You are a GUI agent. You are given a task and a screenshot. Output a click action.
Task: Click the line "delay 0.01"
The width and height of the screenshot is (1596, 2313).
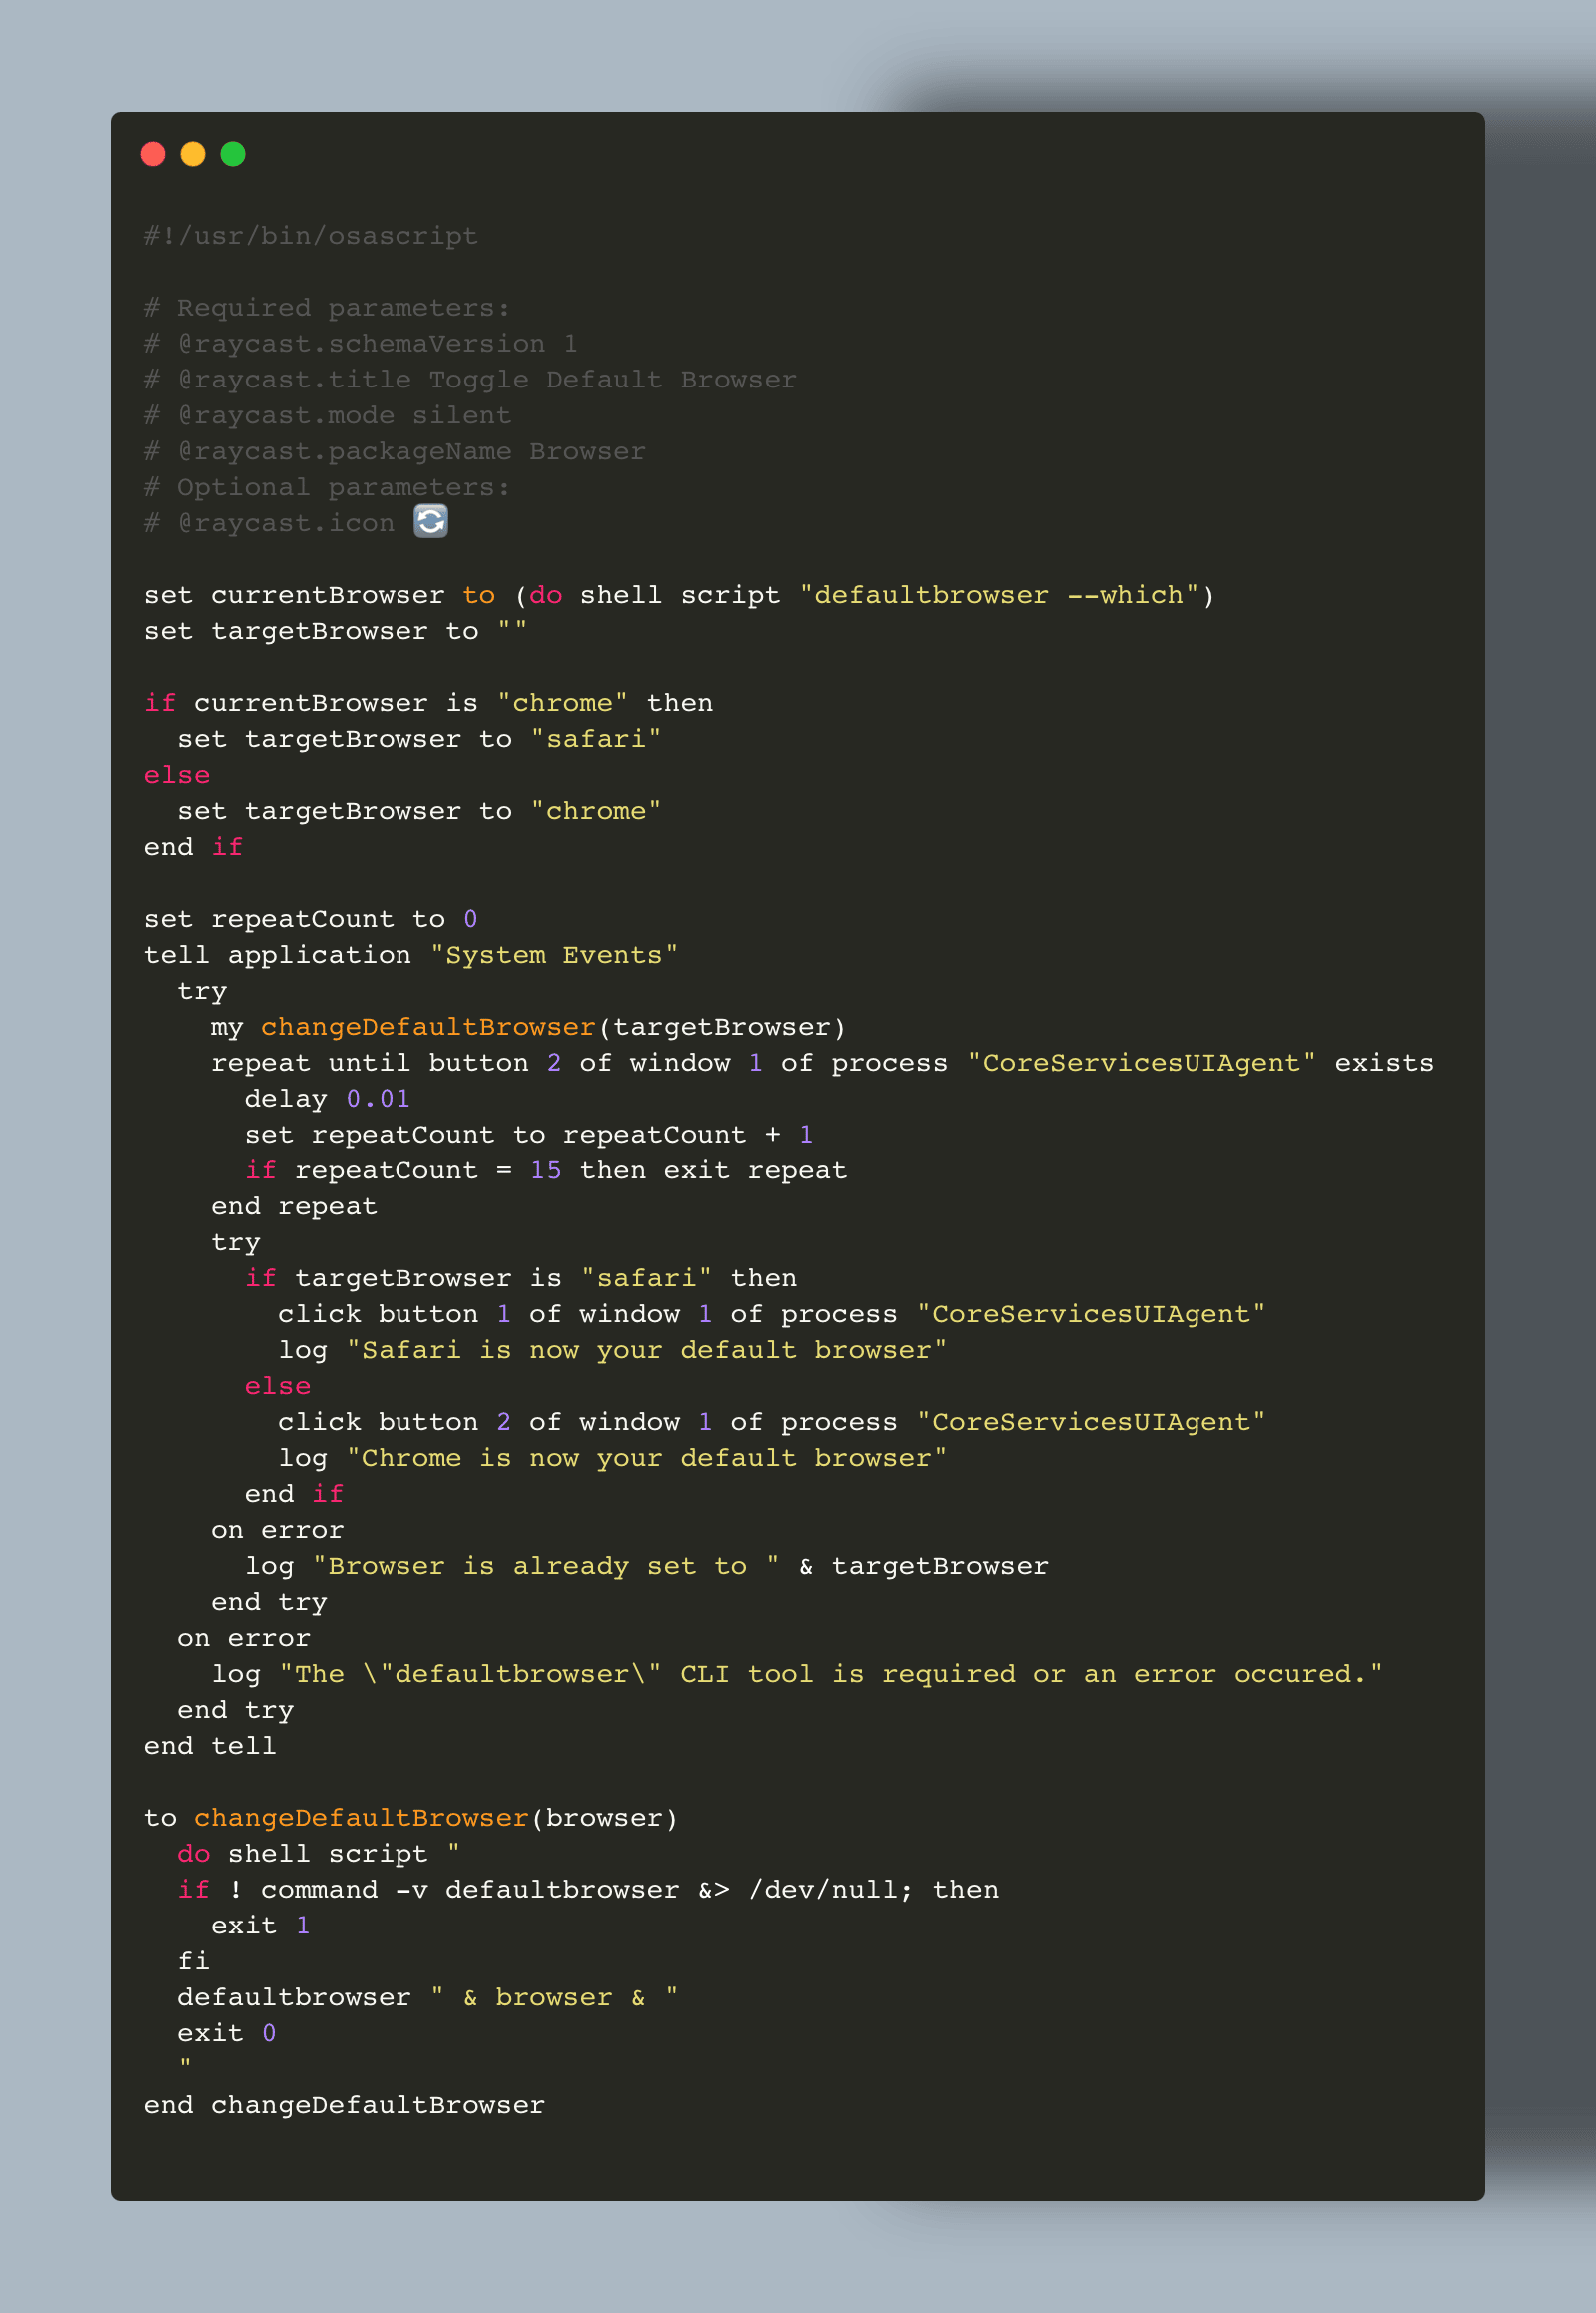tap(327, 1100)
